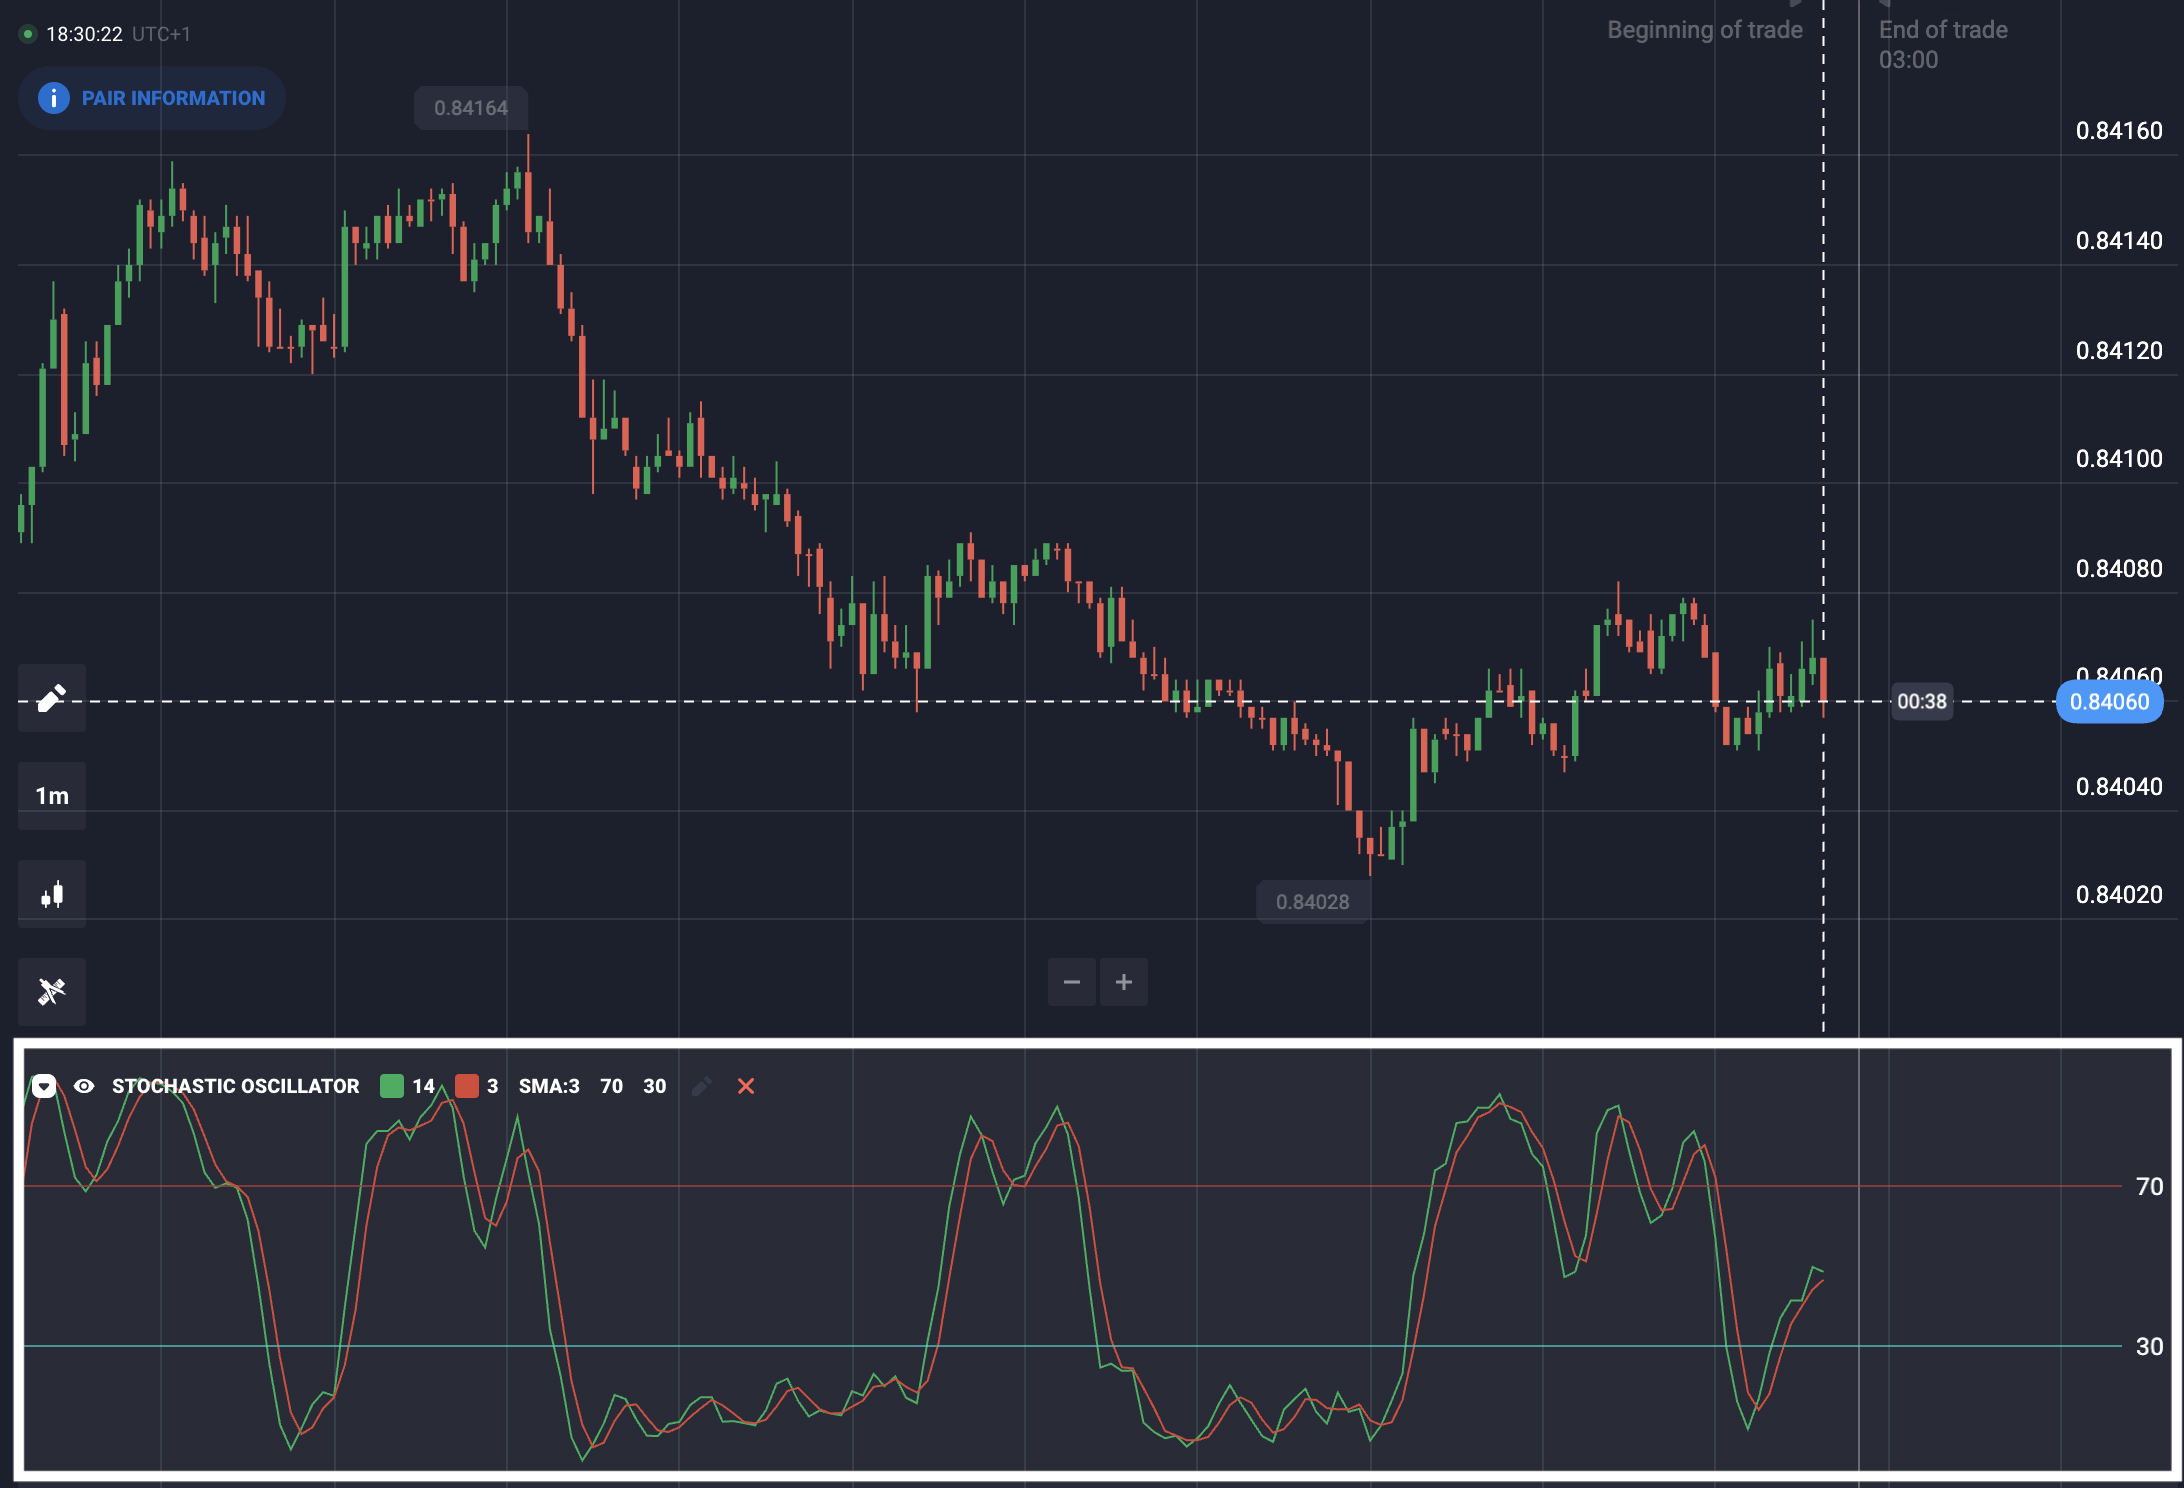Viewport: 2184px width, 1488px height.
Task: Click the %K period value 14
Action: point(424,1086)
